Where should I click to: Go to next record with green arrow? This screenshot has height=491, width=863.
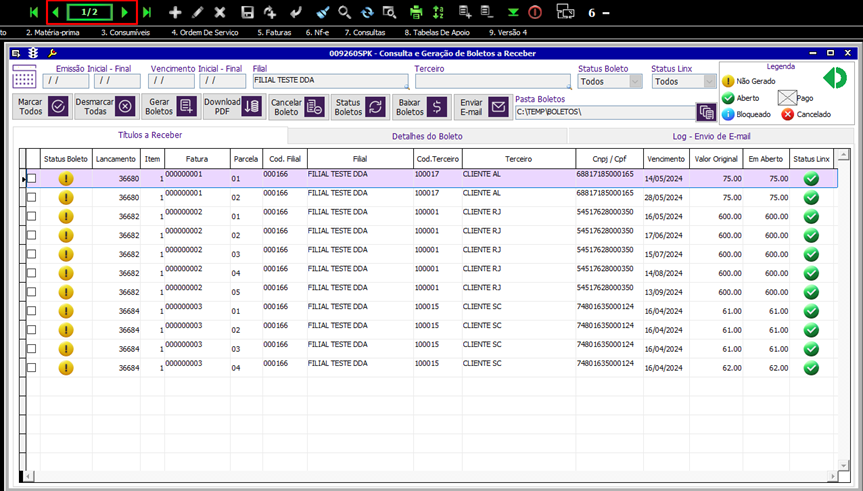(x=124, y=13)
